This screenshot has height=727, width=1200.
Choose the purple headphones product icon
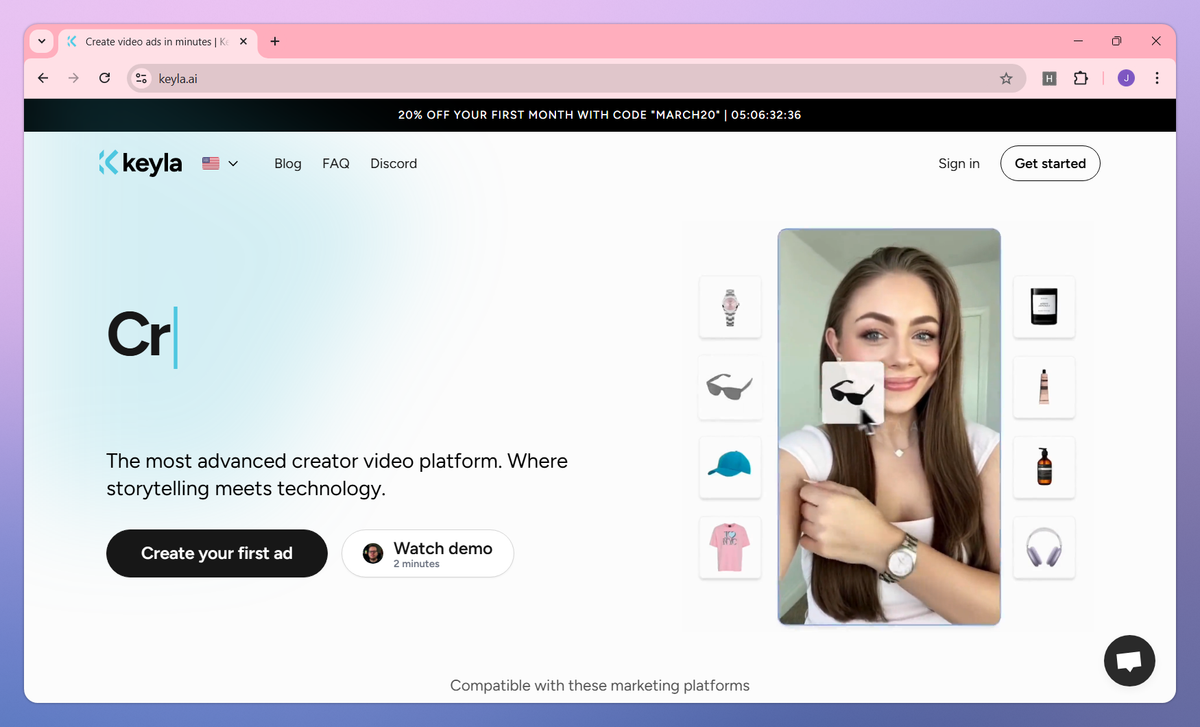tap(1044, 547)
